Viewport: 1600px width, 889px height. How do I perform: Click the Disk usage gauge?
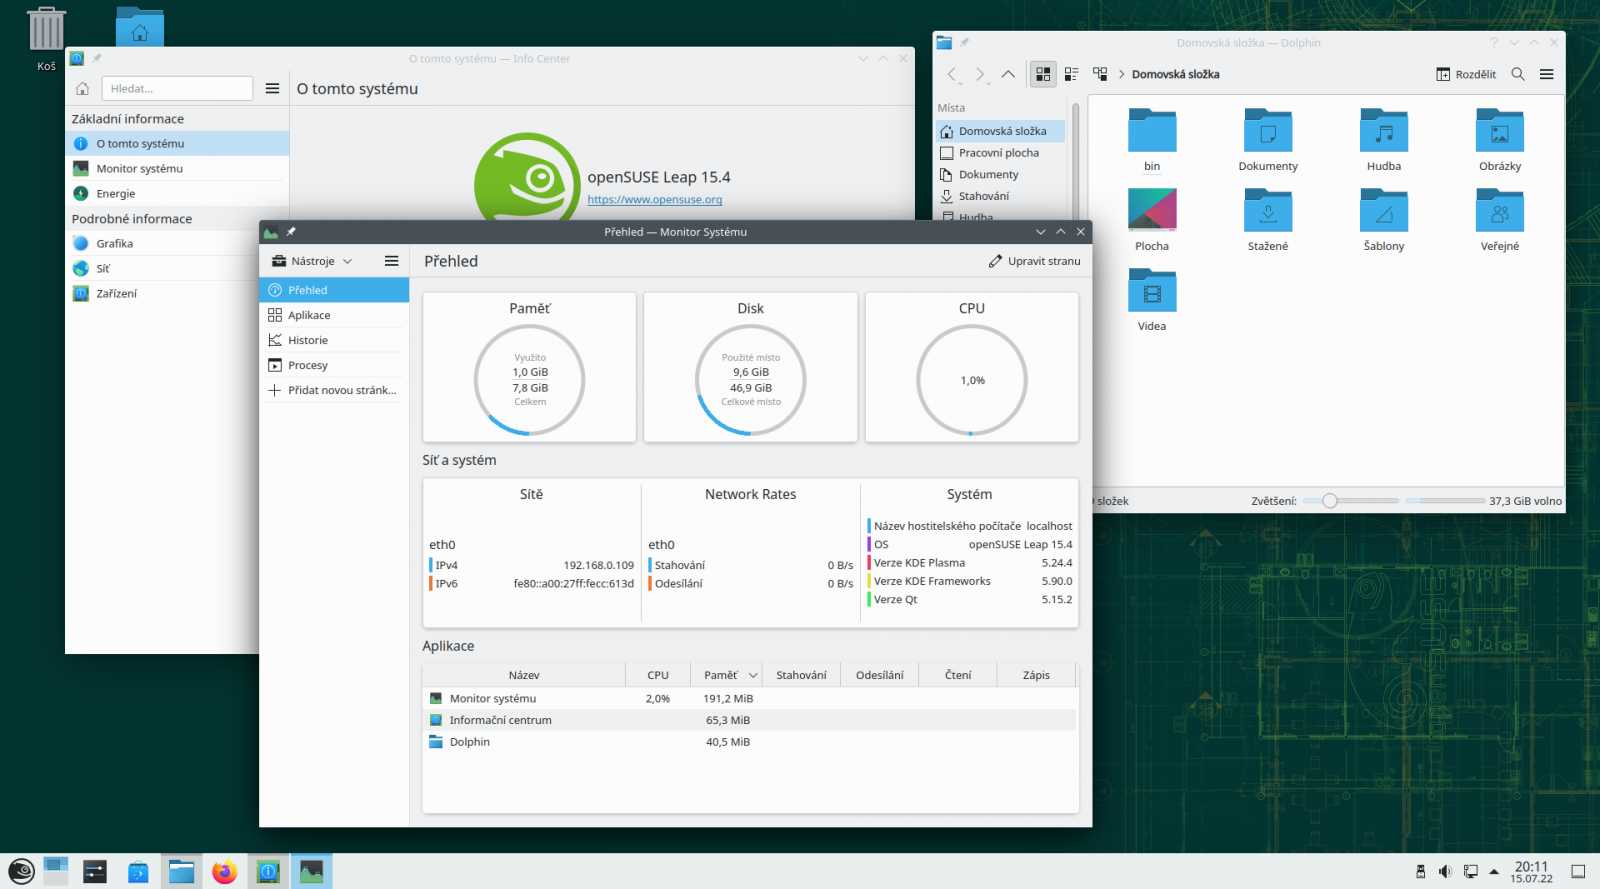coord(751,380)
